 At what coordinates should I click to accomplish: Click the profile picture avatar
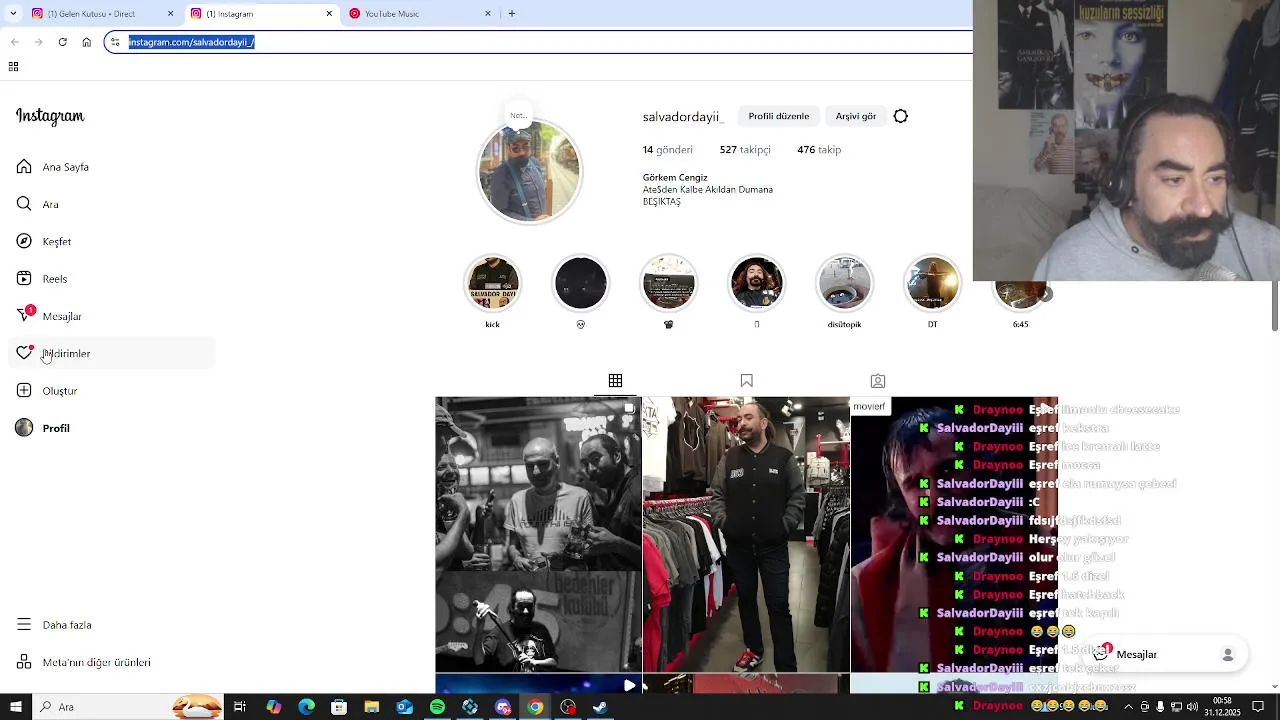click(x=529, y=171)
